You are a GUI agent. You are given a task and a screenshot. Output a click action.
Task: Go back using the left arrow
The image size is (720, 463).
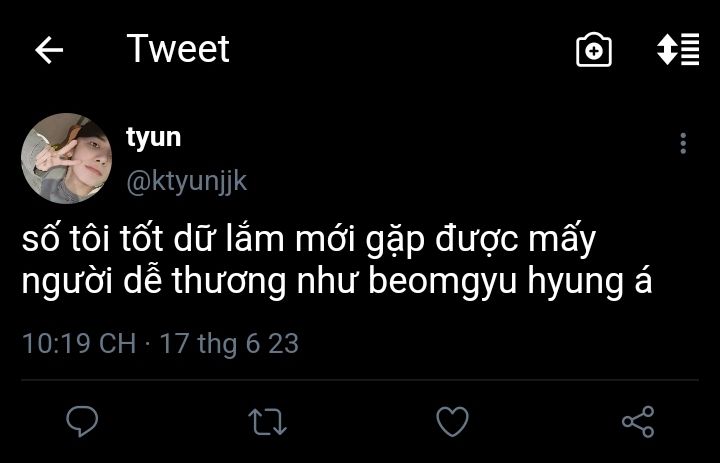point(49,51)
